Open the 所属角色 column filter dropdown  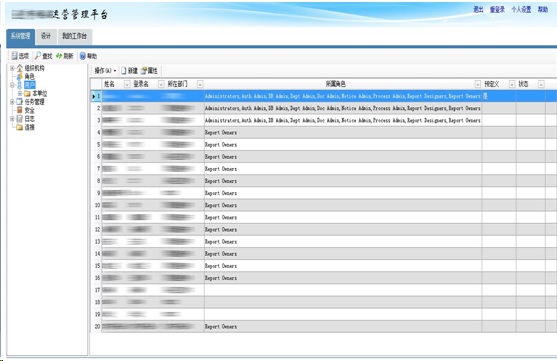point(477,84)
